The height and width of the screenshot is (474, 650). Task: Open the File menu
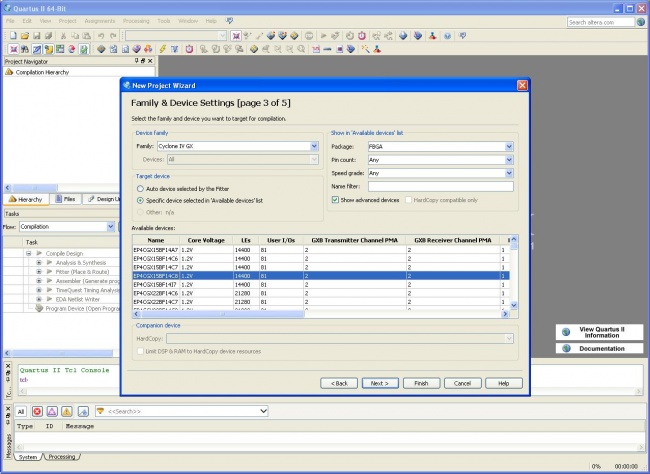tap(10, 21)
